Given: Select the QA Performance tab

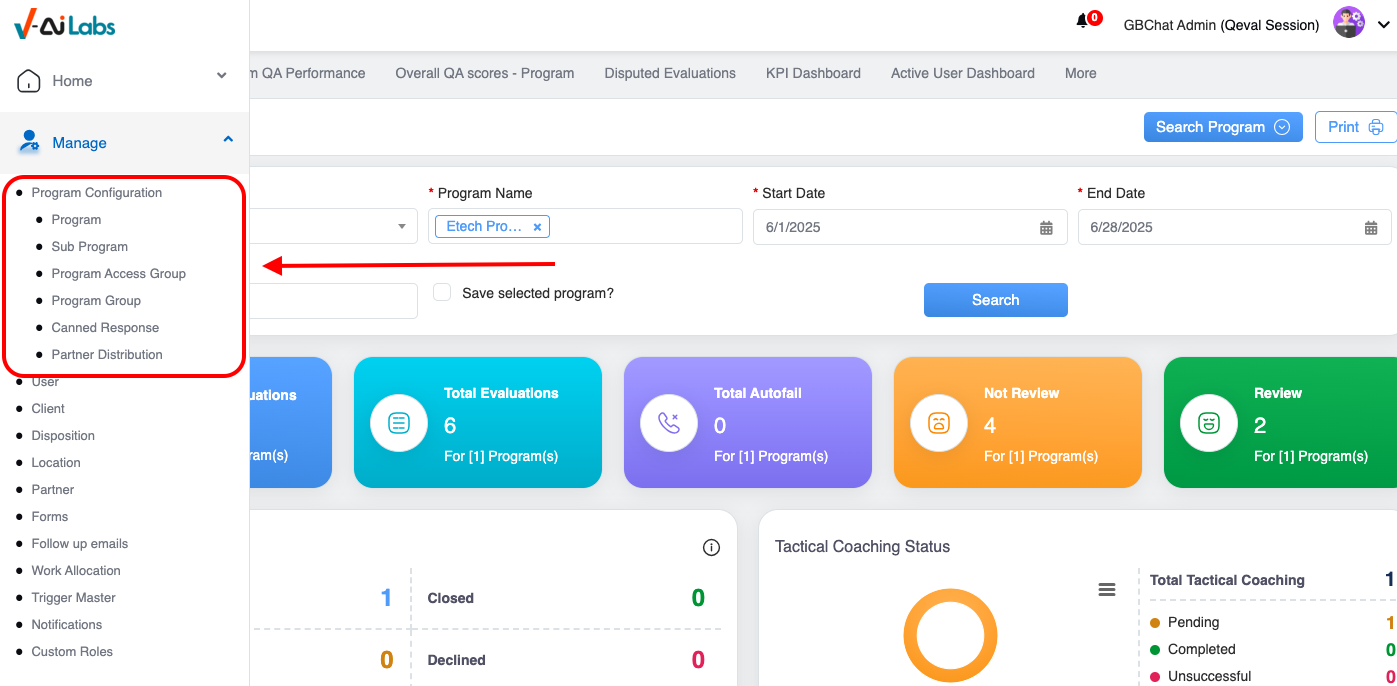Looking at the screenshot, I should (308, 73).
